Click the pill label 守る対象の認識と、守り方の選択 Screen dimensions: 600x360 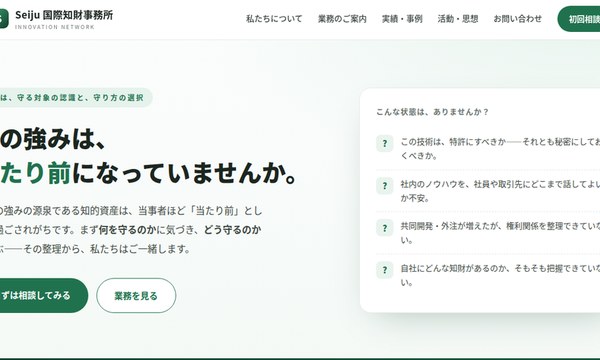[80, 98]
